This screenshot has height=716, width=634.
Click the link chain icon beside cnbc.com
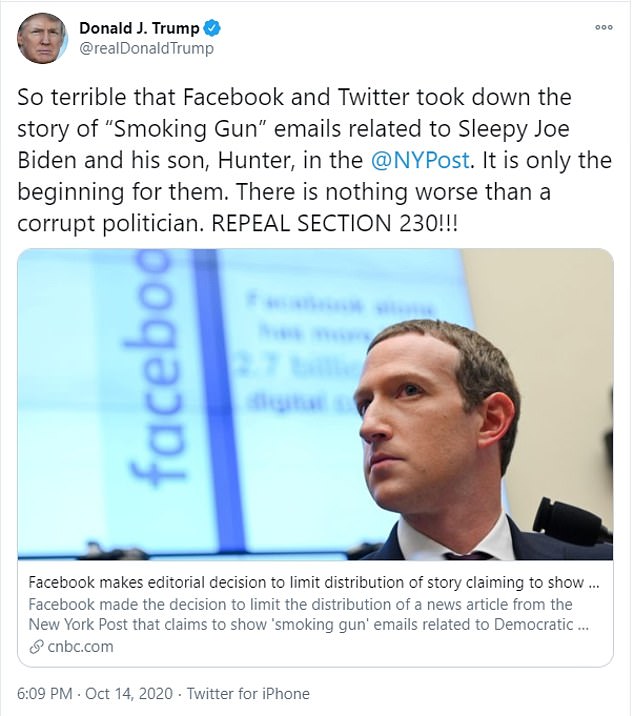[36, 646]
